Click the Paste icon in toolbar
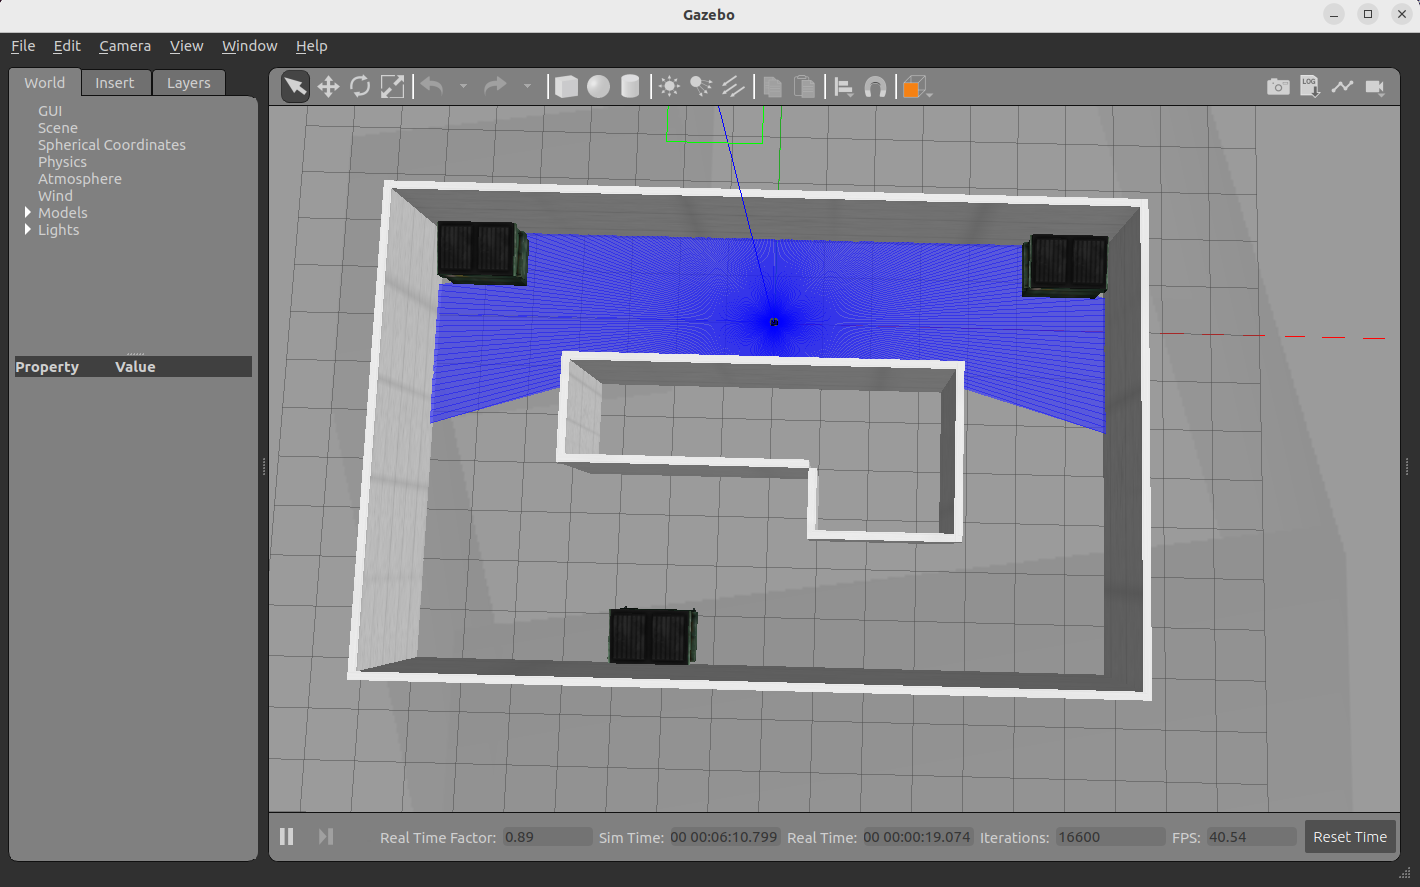The width and height of the screenshot is (1420, 887). pos(804,87)
